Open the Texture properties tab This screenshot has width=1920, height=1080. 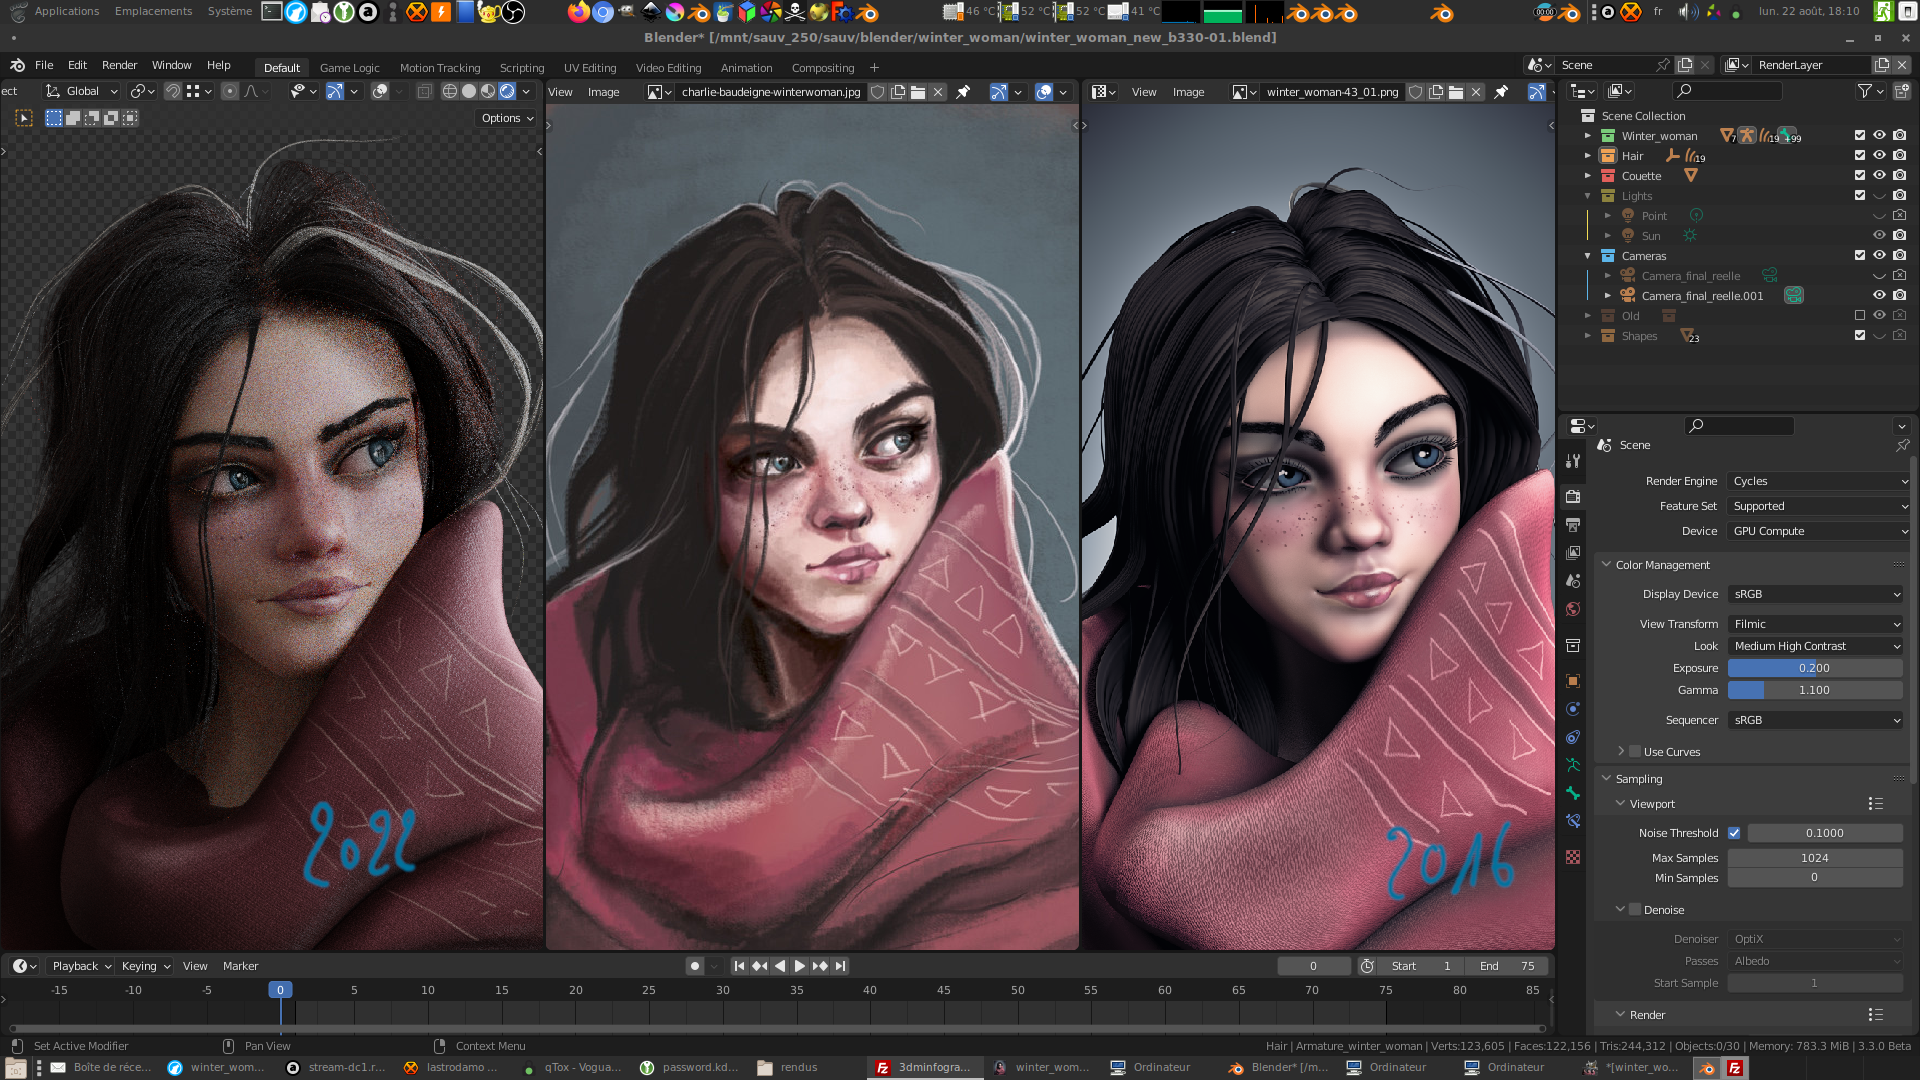point(1573,857)
